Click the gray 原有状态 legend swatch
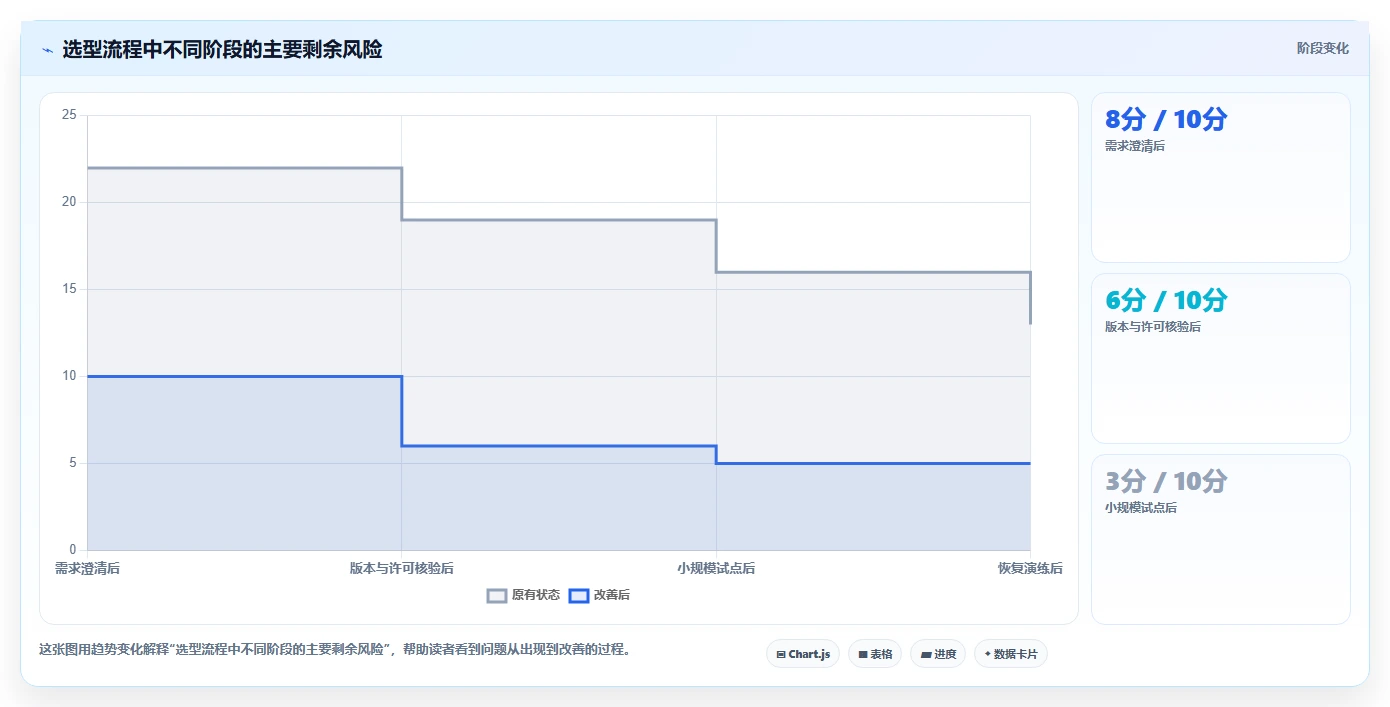 pos(497,595)
